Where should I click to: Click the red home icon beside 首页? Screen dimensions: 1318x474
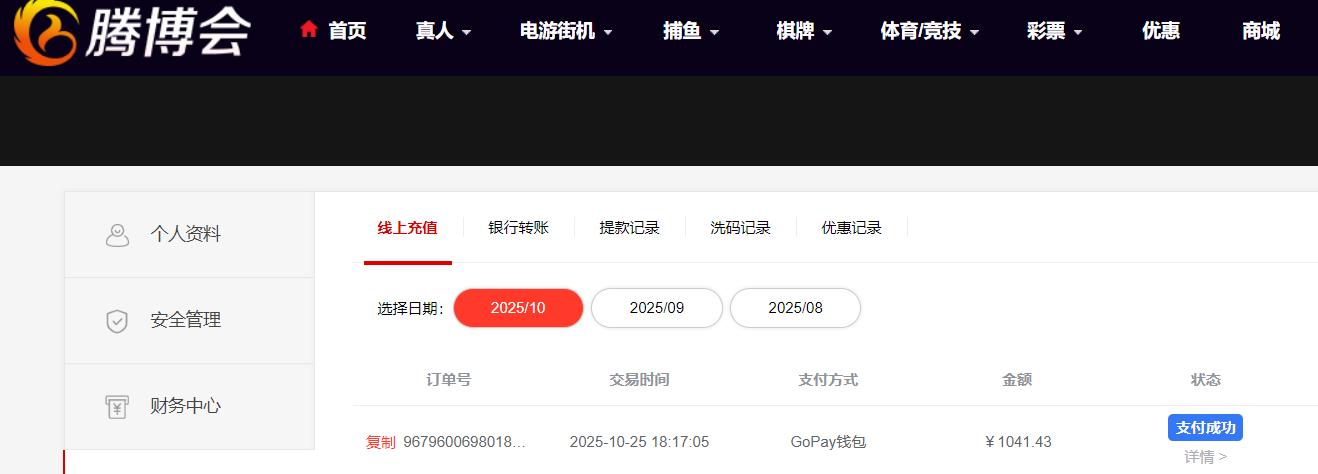pyautogui.click(x=309, y=29)
